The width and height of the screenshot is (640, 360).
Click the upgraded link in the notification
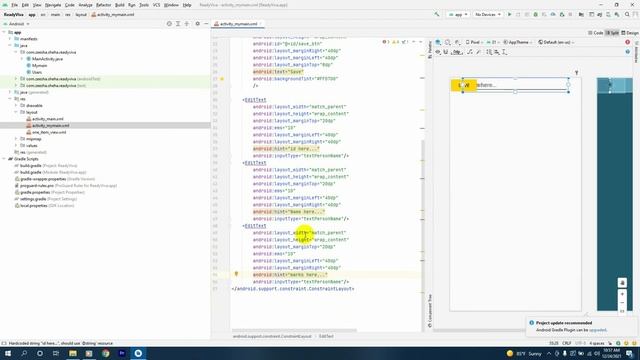point(598,330)
